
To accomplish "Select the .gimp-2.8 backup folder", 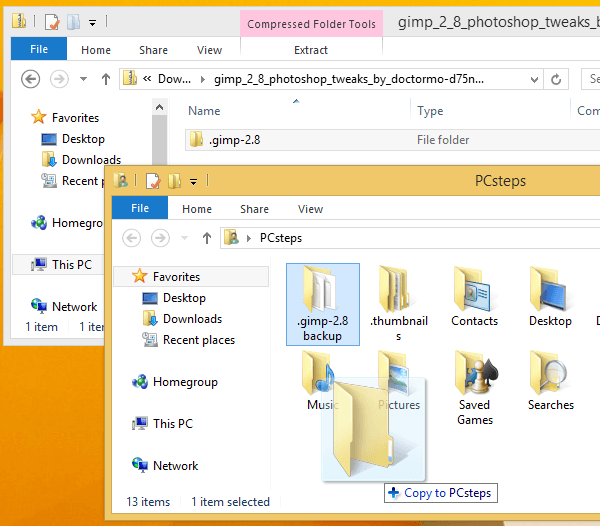I will click(323, 305).
